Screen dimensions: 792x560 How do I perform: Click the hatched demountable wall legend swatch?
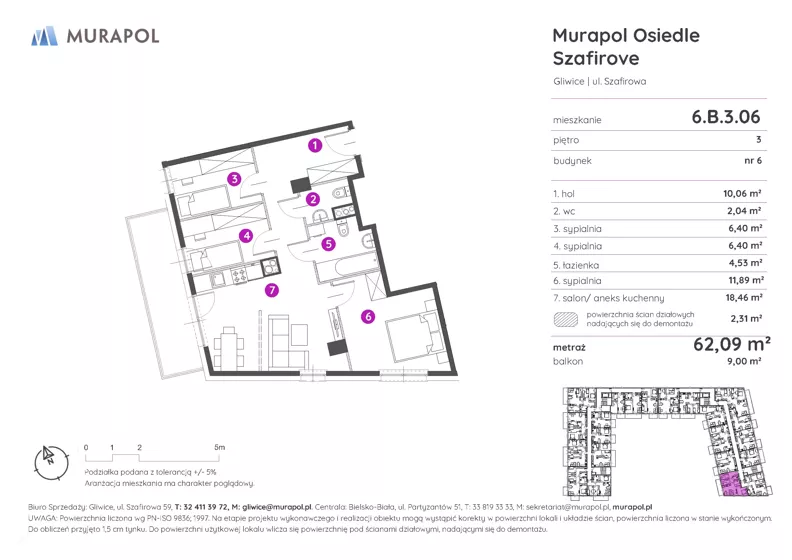pos(566,319)
